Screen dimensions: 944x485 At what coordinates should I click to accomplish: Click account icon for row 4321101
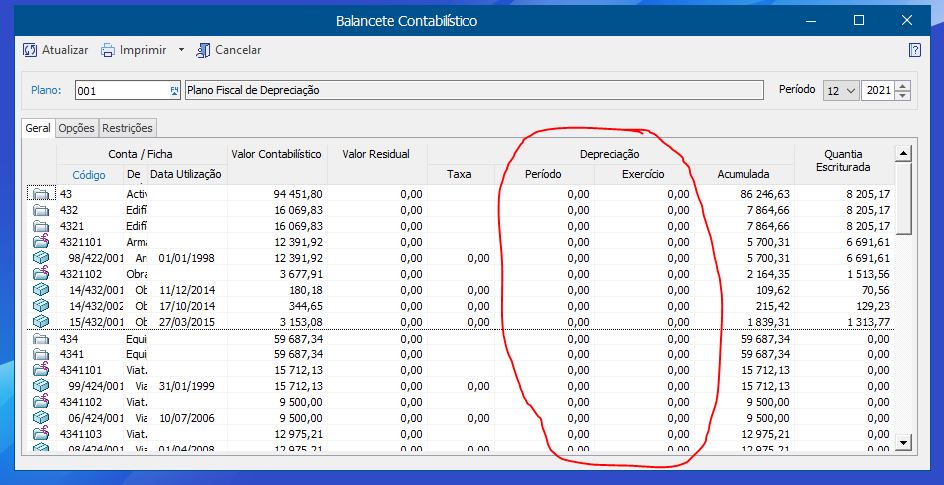tap(41, 242)
